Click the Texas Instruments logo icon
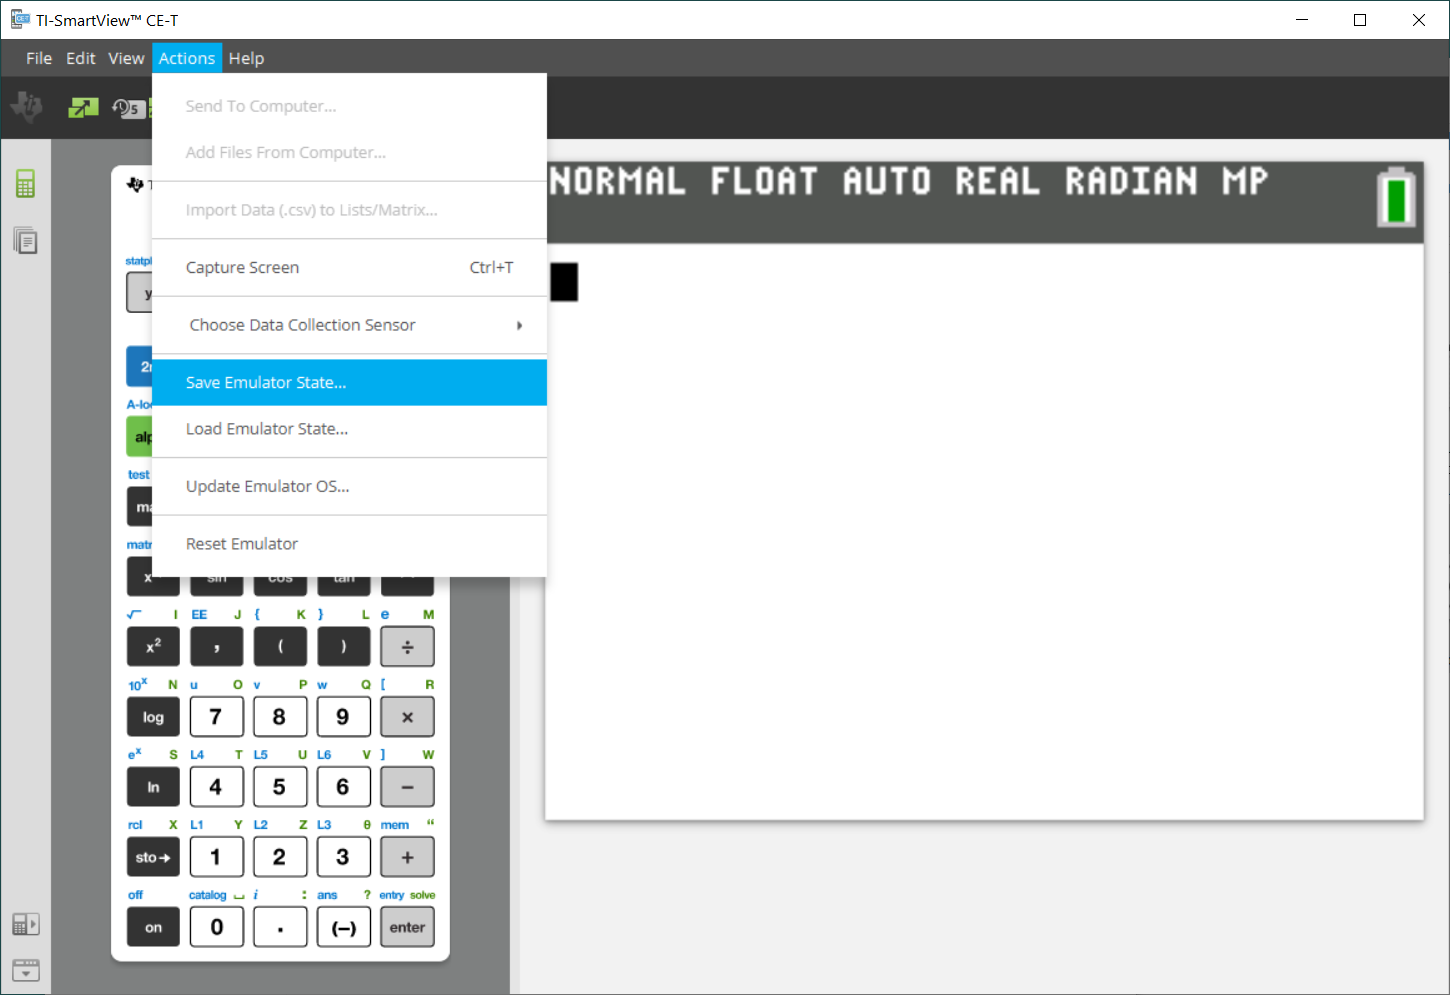 tap(27, 106)
